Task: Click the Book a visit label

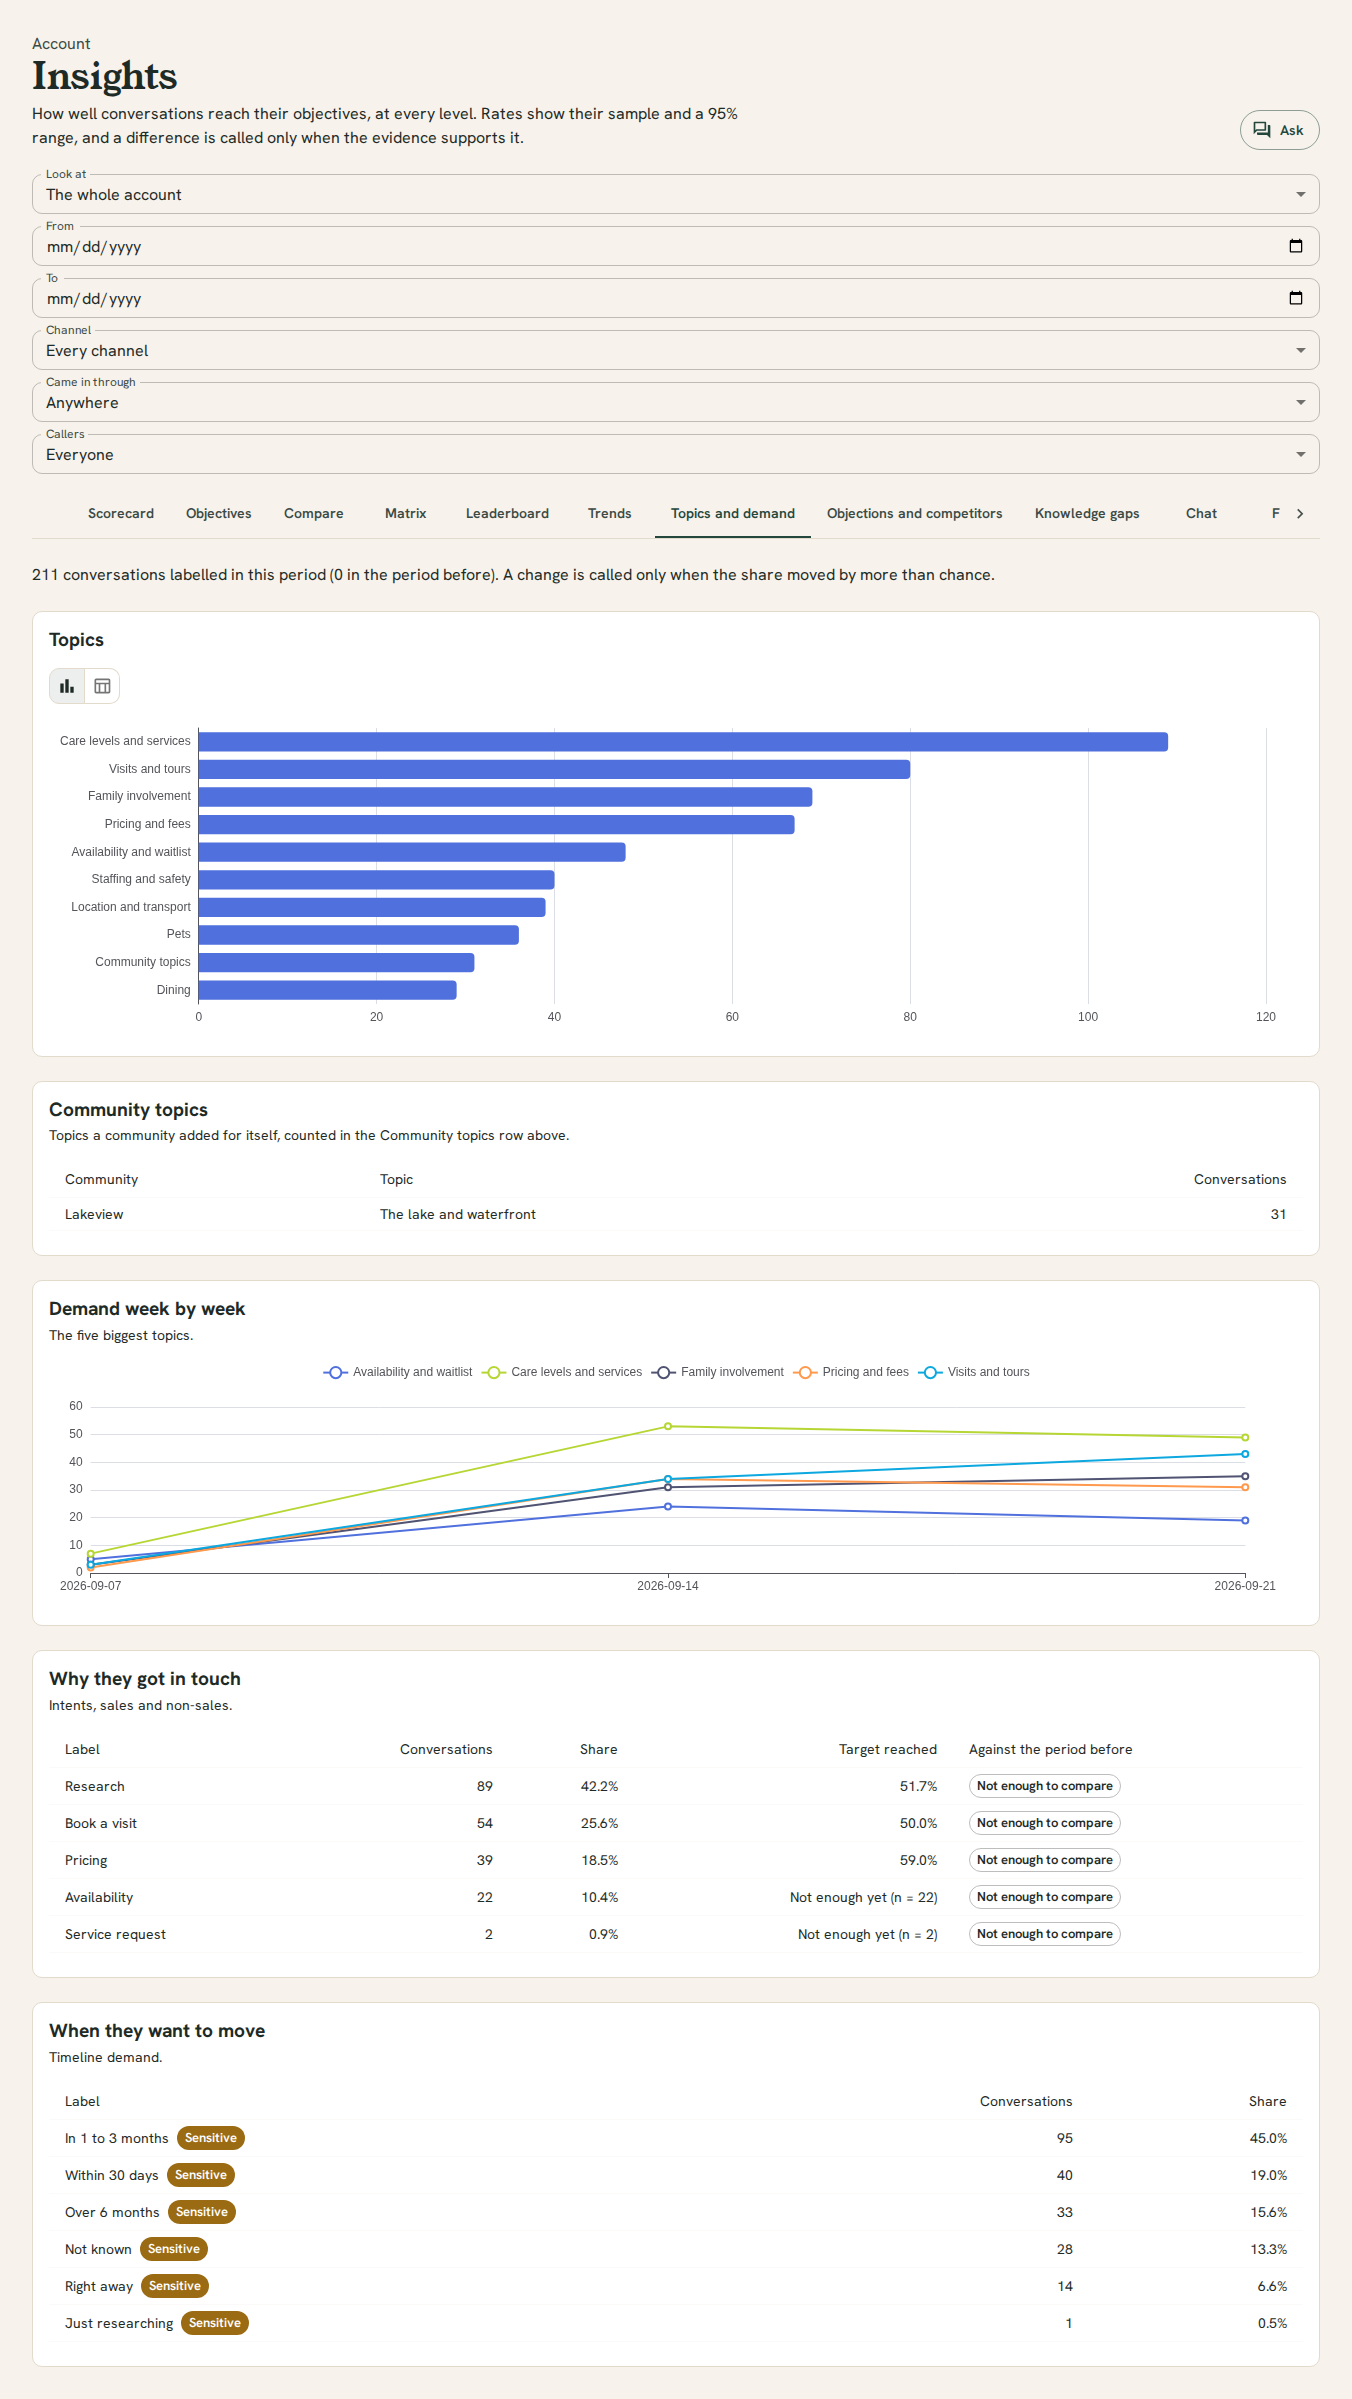Action: pyautogui.click(x=101, y=1823)
